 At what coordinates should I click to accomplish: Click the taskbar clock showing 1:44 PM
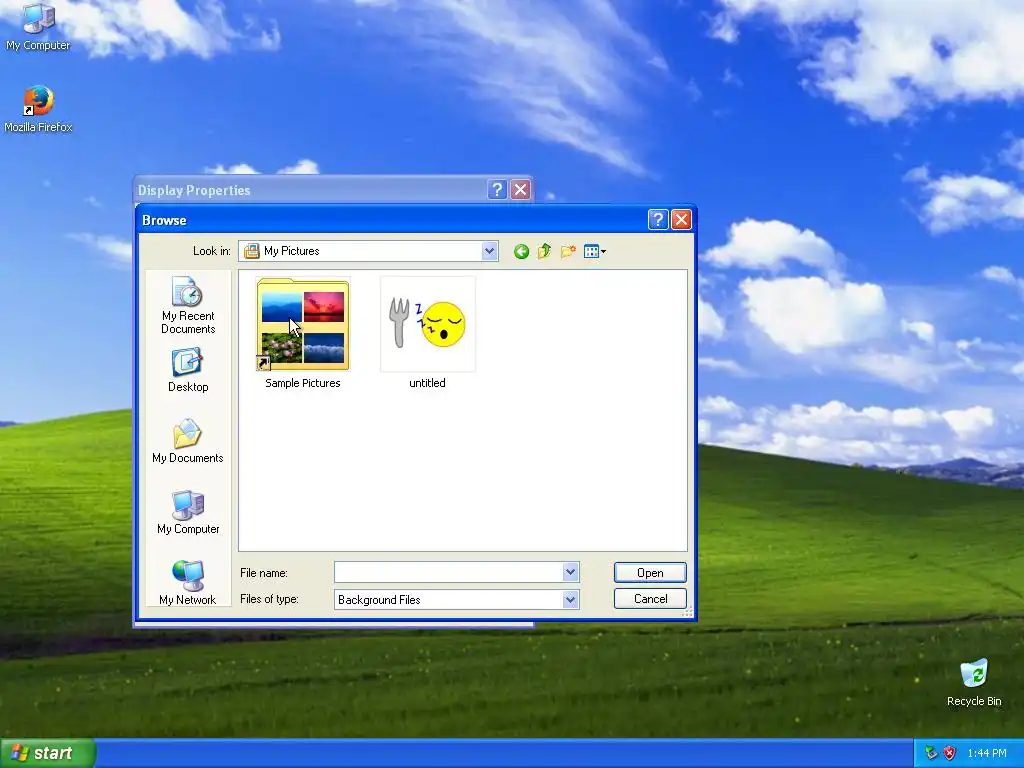(x=987, y=754)
